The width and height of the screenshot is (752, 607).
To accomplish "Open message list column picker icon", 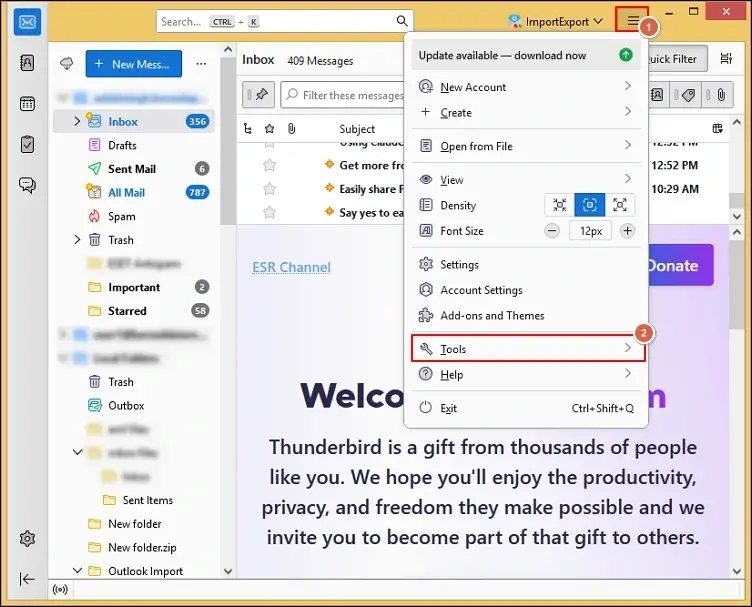I will coord(717,128).
